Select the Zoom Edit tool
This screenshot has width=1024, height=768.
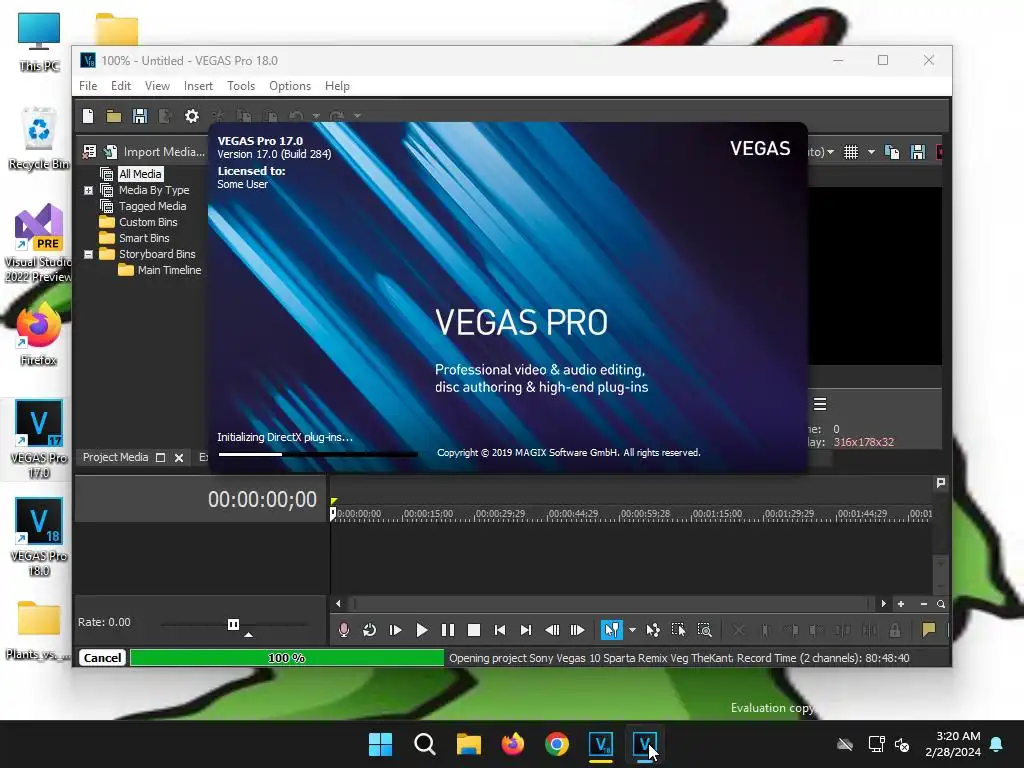tap(705, 630)
